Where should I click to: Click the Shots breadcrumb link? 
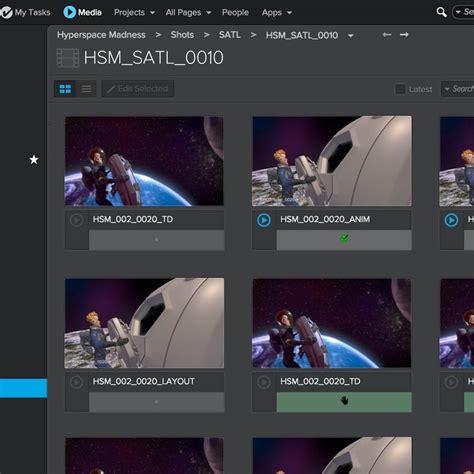pyautogui.click(x=182, y=35)
